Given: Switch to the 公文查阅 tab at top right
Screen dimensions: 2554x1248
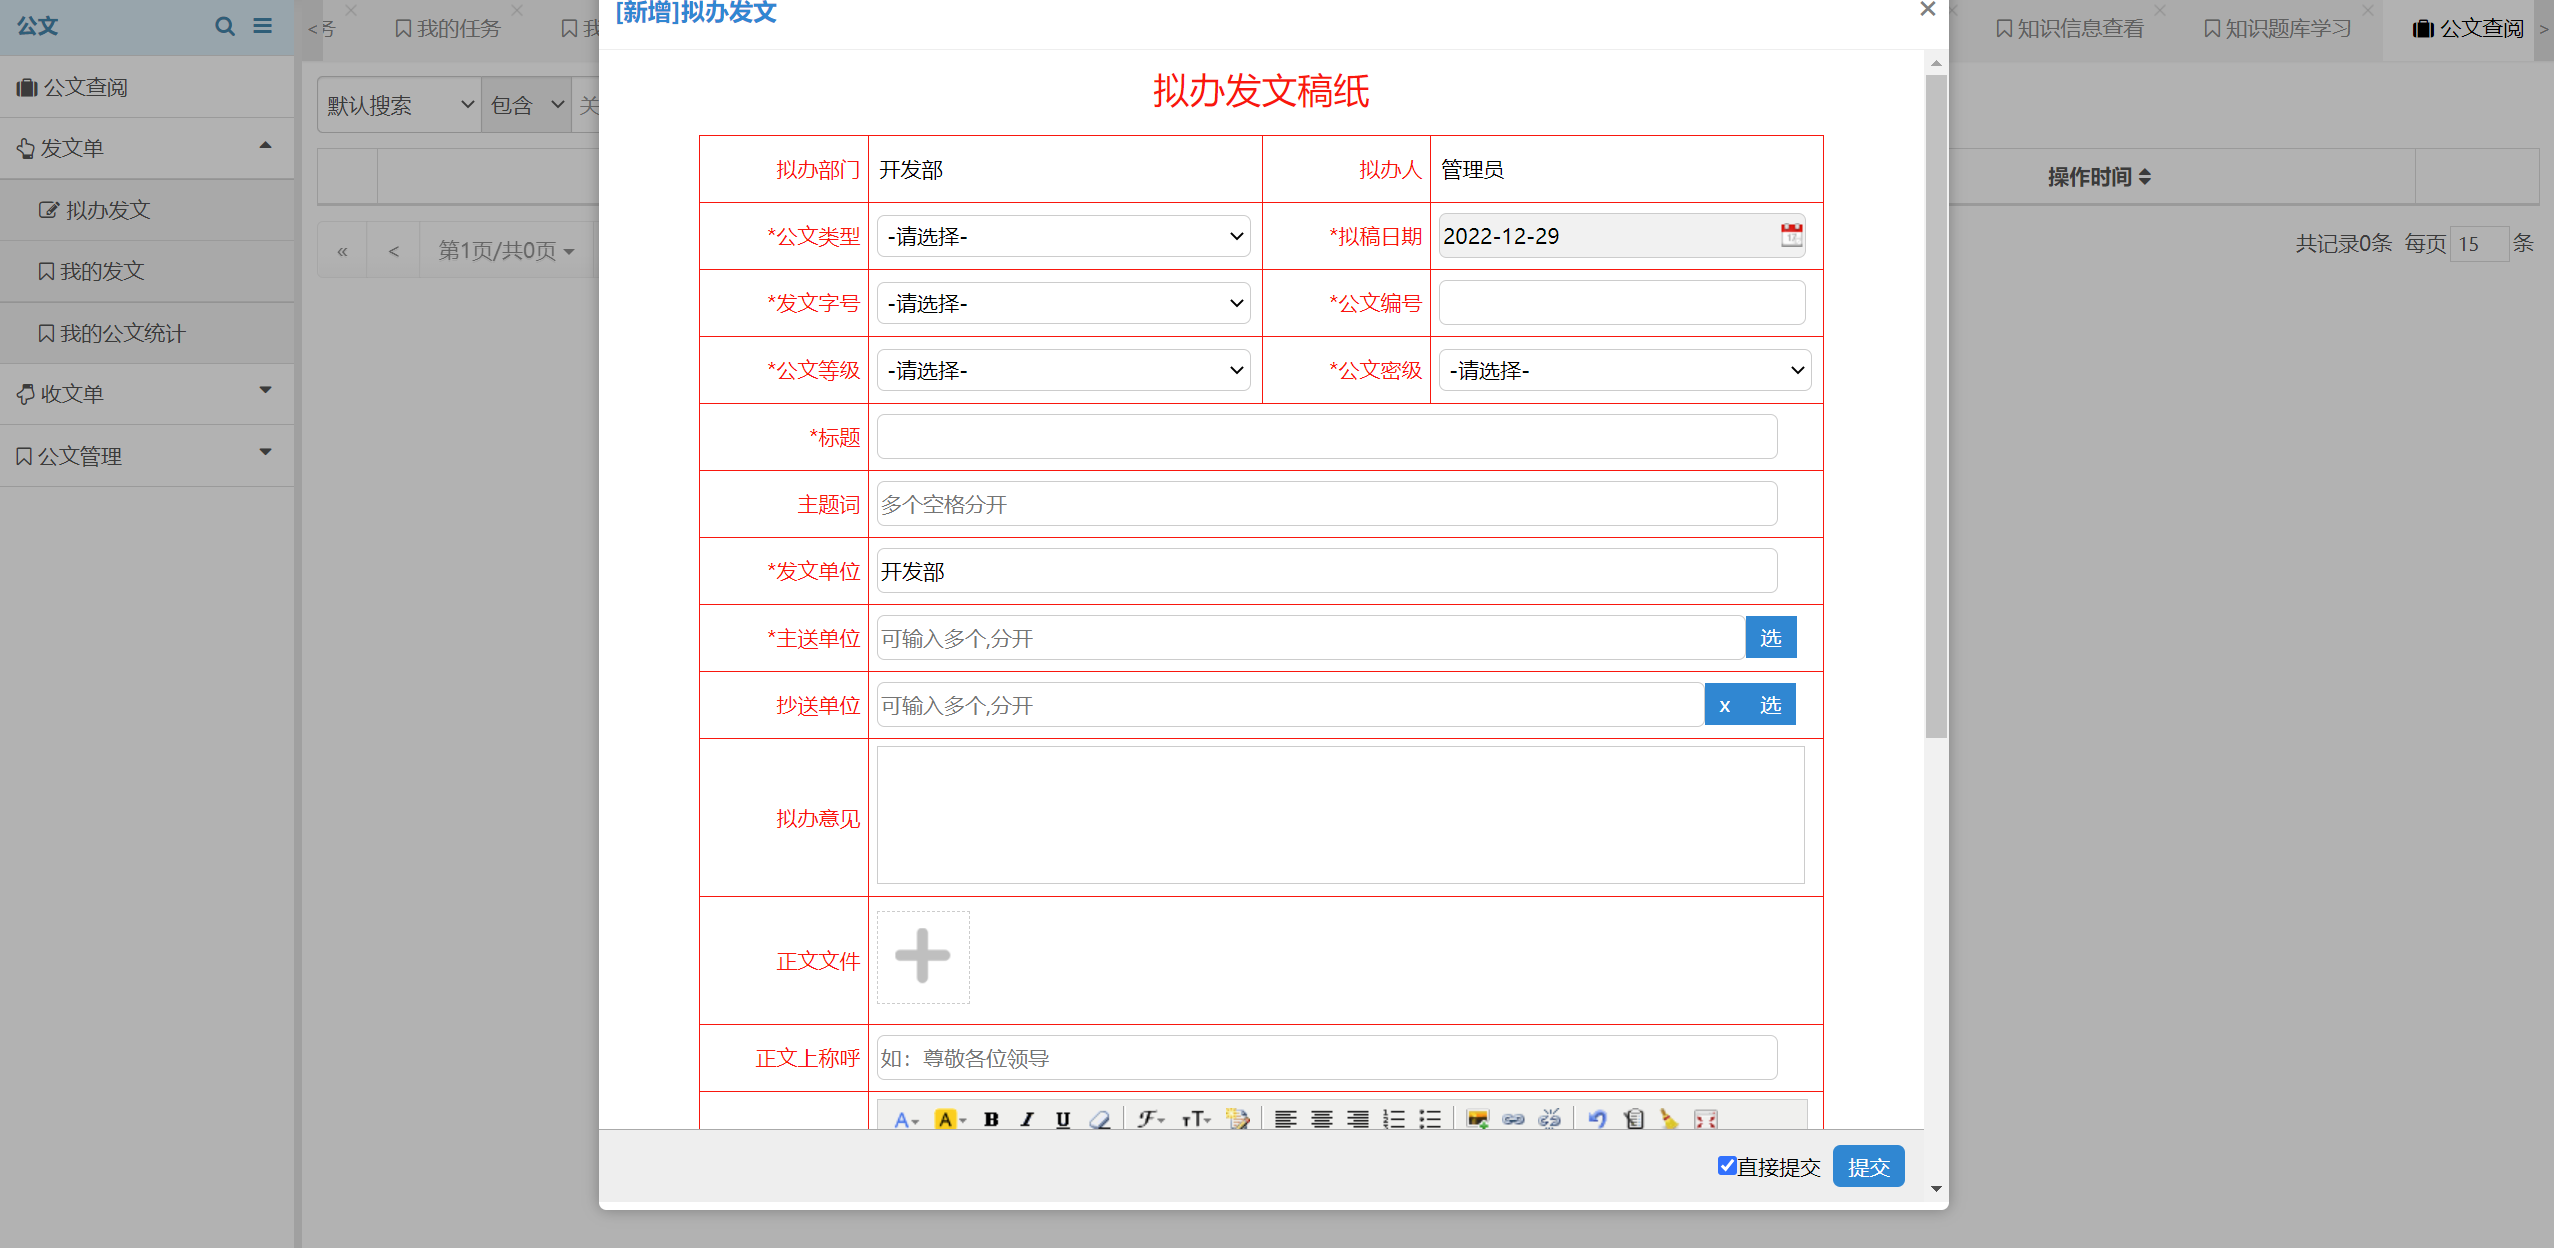Looking at the screenshot, I should [2468, 28].
